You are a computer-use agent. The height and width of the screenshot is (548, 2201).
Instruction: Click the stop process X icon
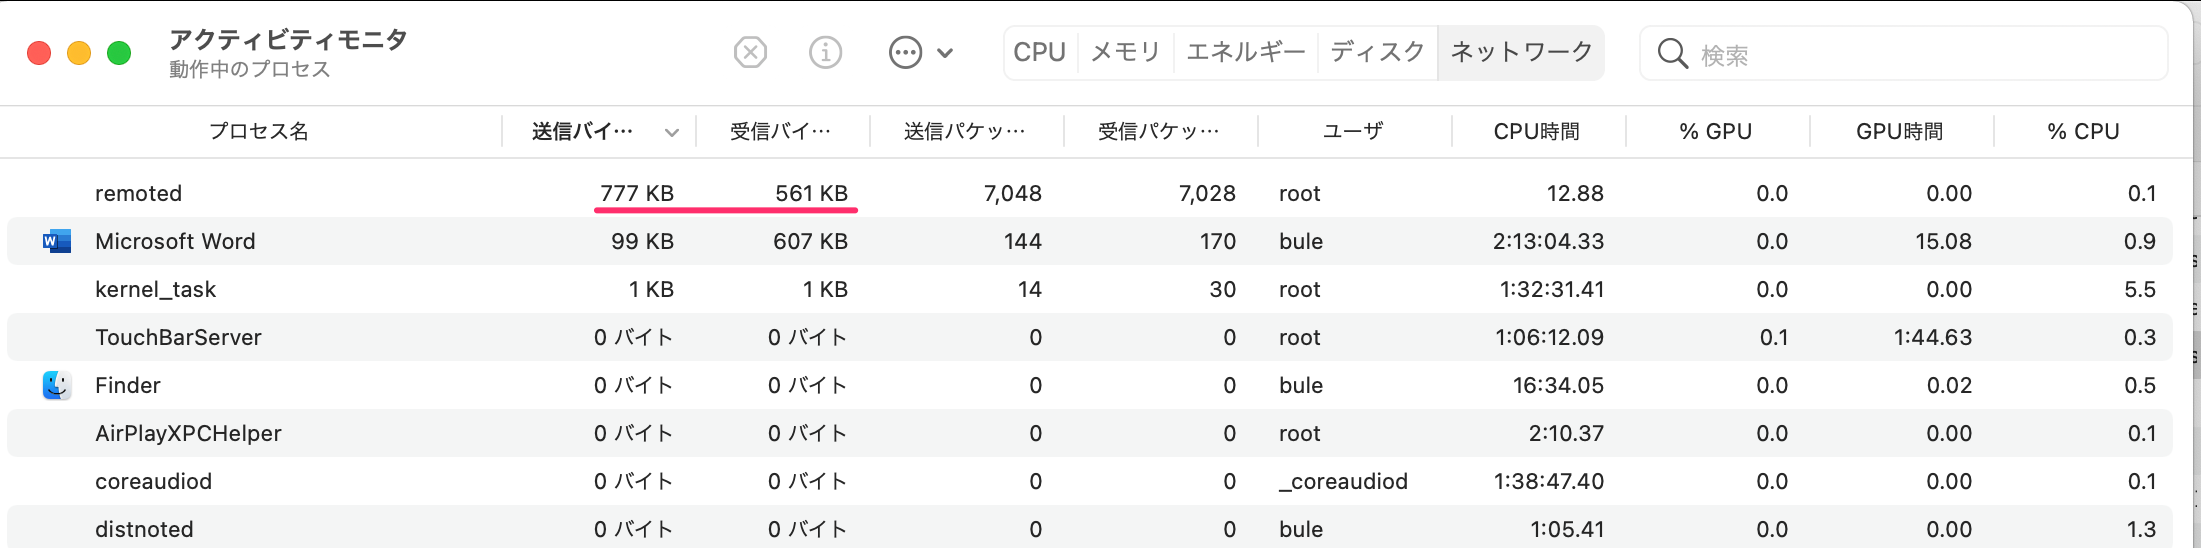750,52
